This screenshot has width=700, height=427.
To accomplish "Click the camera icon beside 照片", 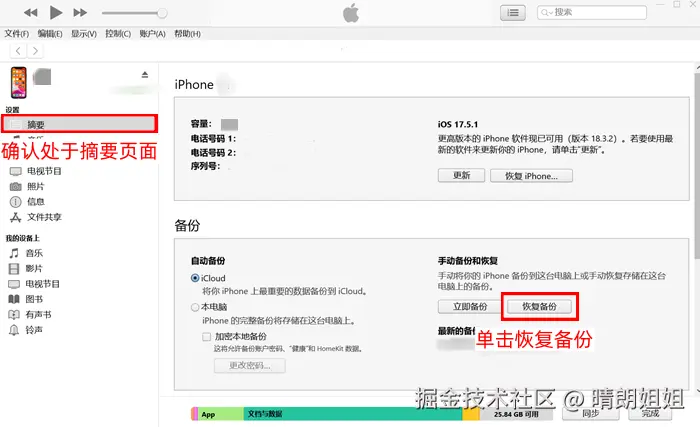I will [x=16, y=187].
